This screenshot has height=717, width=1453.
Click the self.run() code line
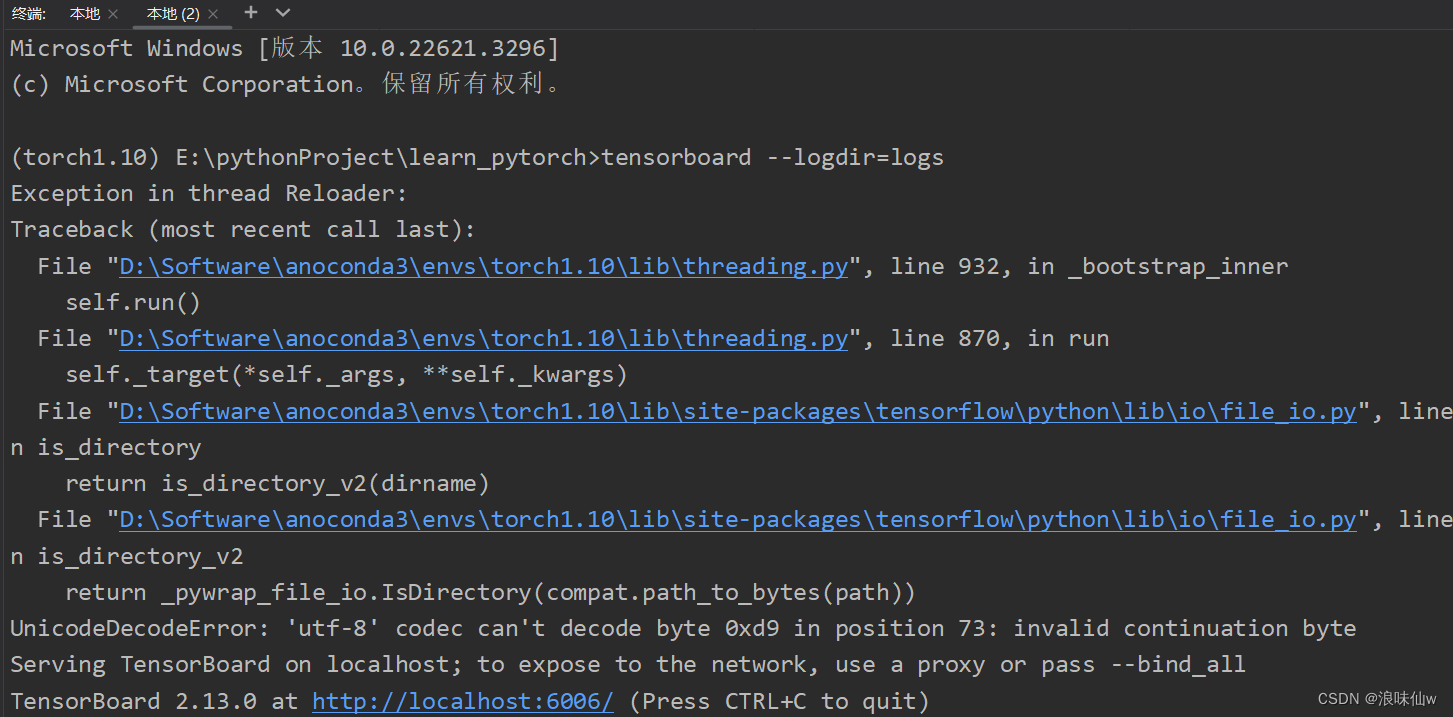point(131,301)
